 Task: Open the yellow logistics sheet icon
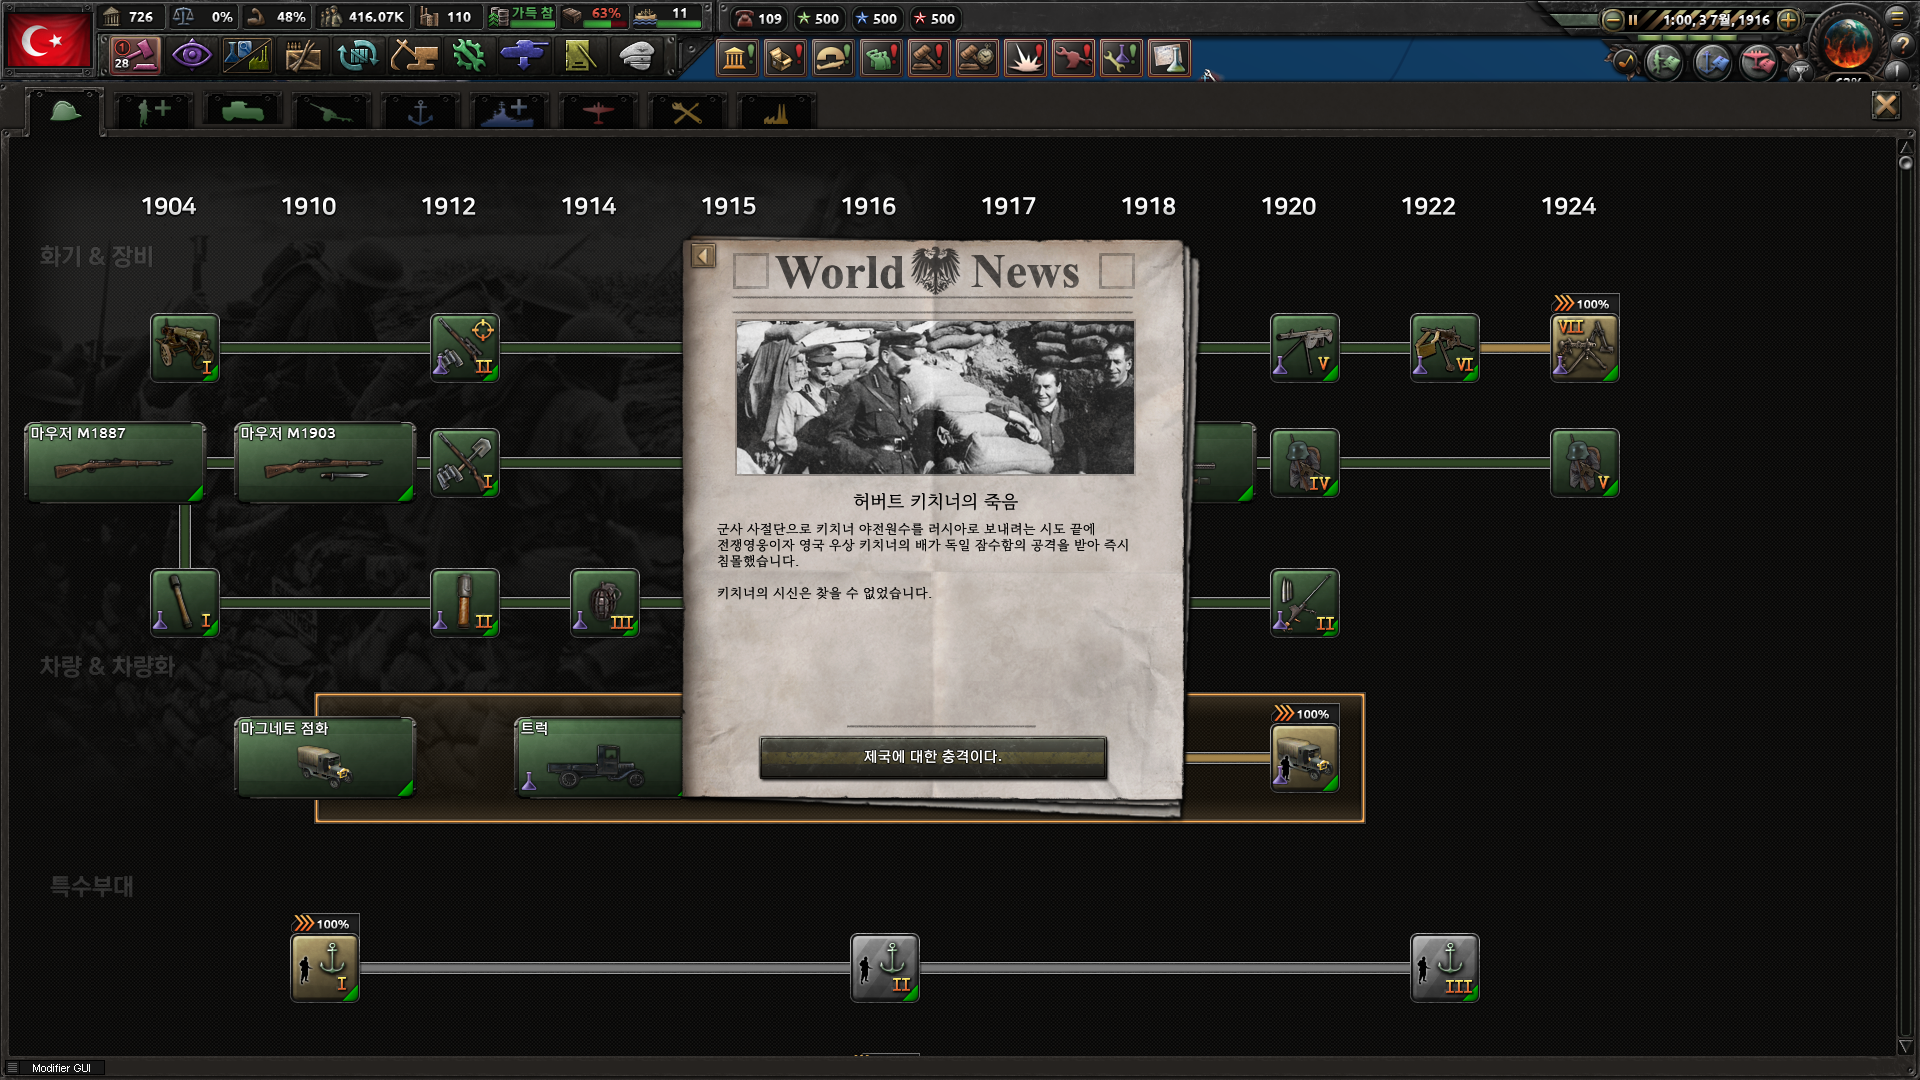580,55
